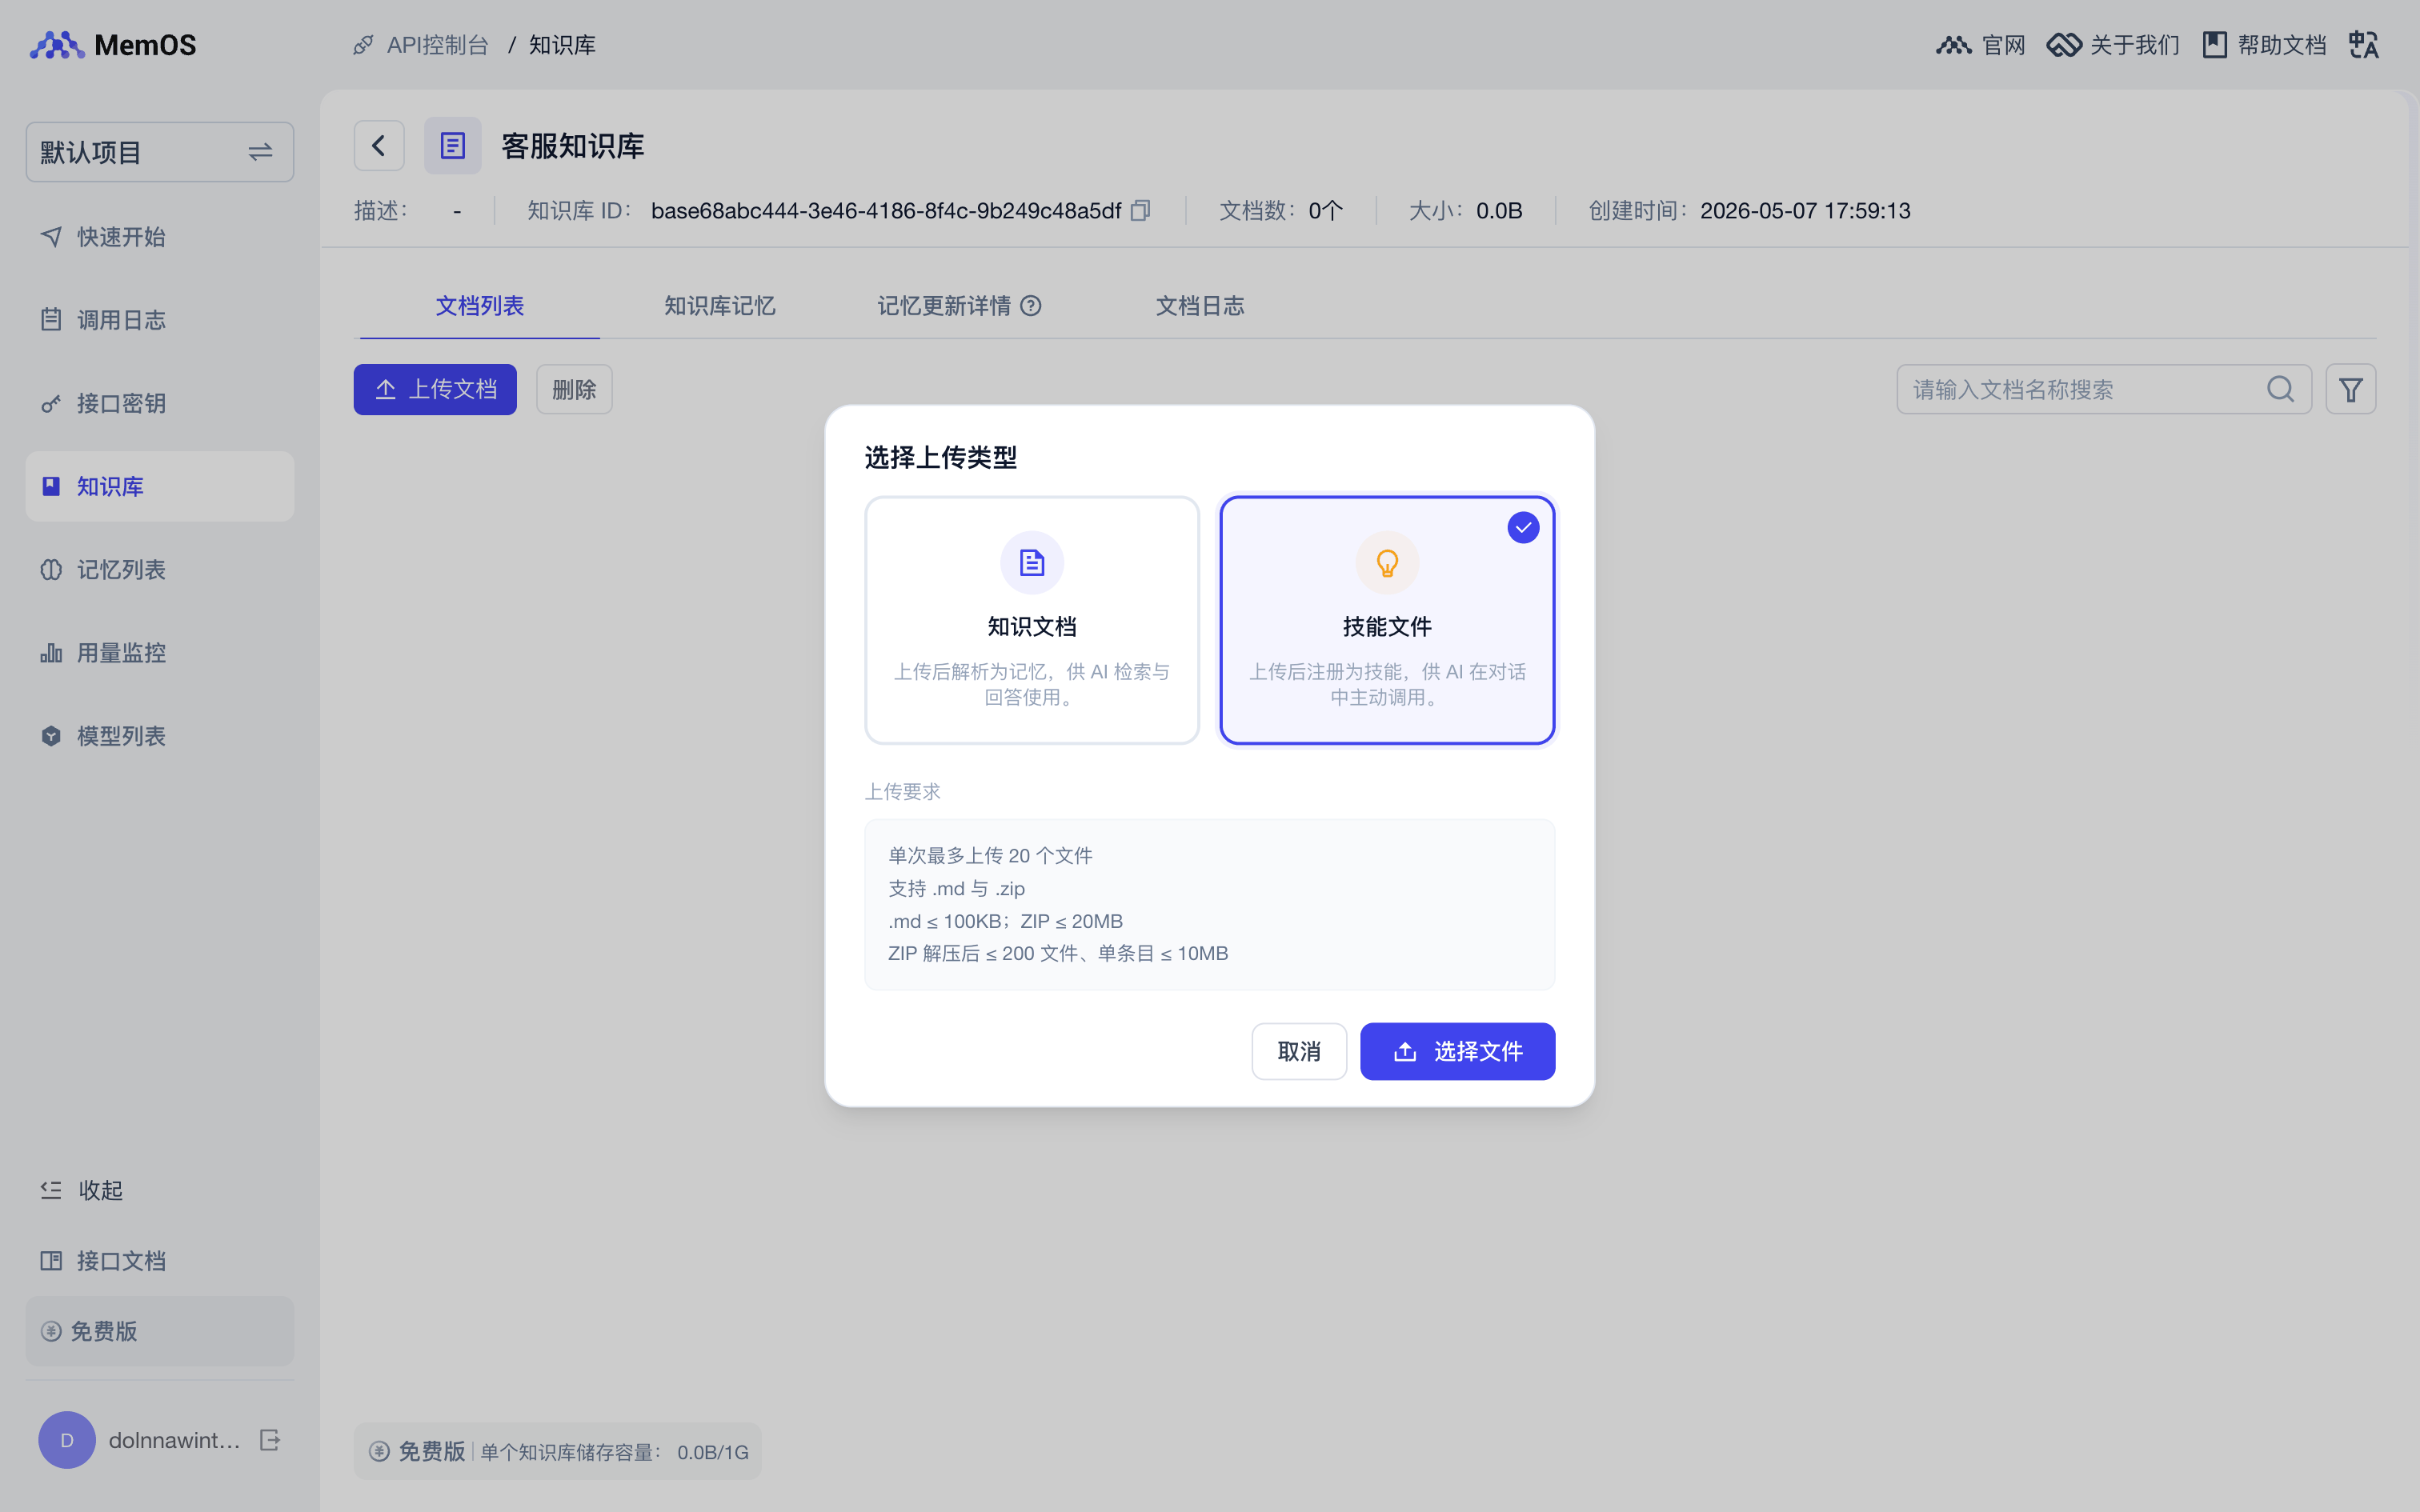This screenshot has width=2420, height=1512.
Task: Click the logout icon beside username
Action: point(270,1440)
